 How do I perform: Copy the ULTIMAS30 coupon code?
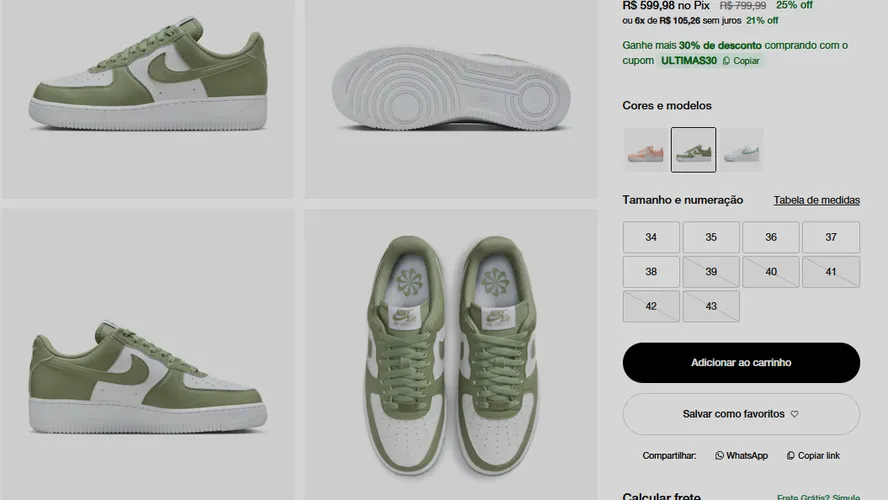click(741, 61)
